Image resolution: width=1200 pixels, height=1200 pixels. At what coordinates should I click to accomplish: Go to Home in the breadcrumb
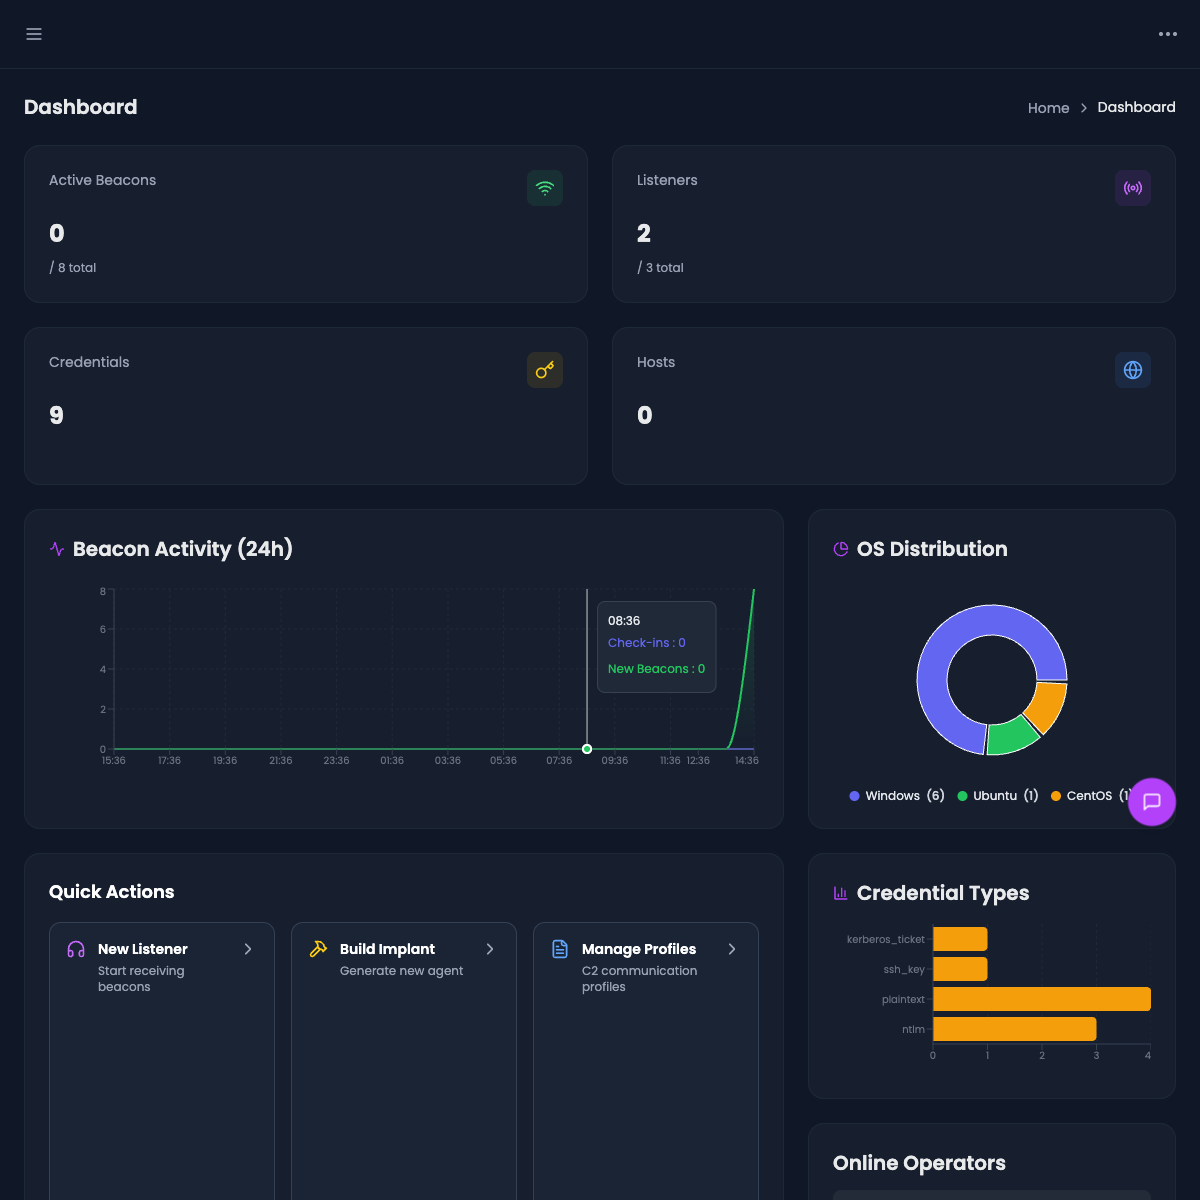point(1048,108)
